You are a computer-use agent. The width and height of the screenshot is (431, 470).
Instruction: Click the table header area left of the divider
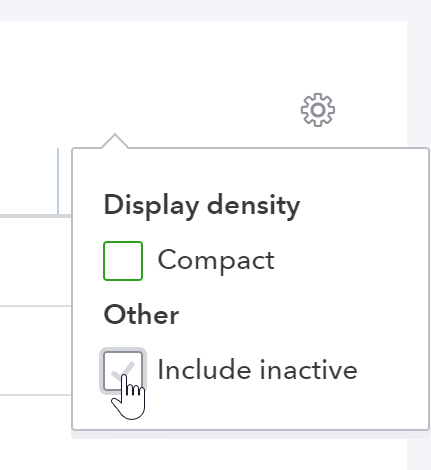(x=28, y=181)
